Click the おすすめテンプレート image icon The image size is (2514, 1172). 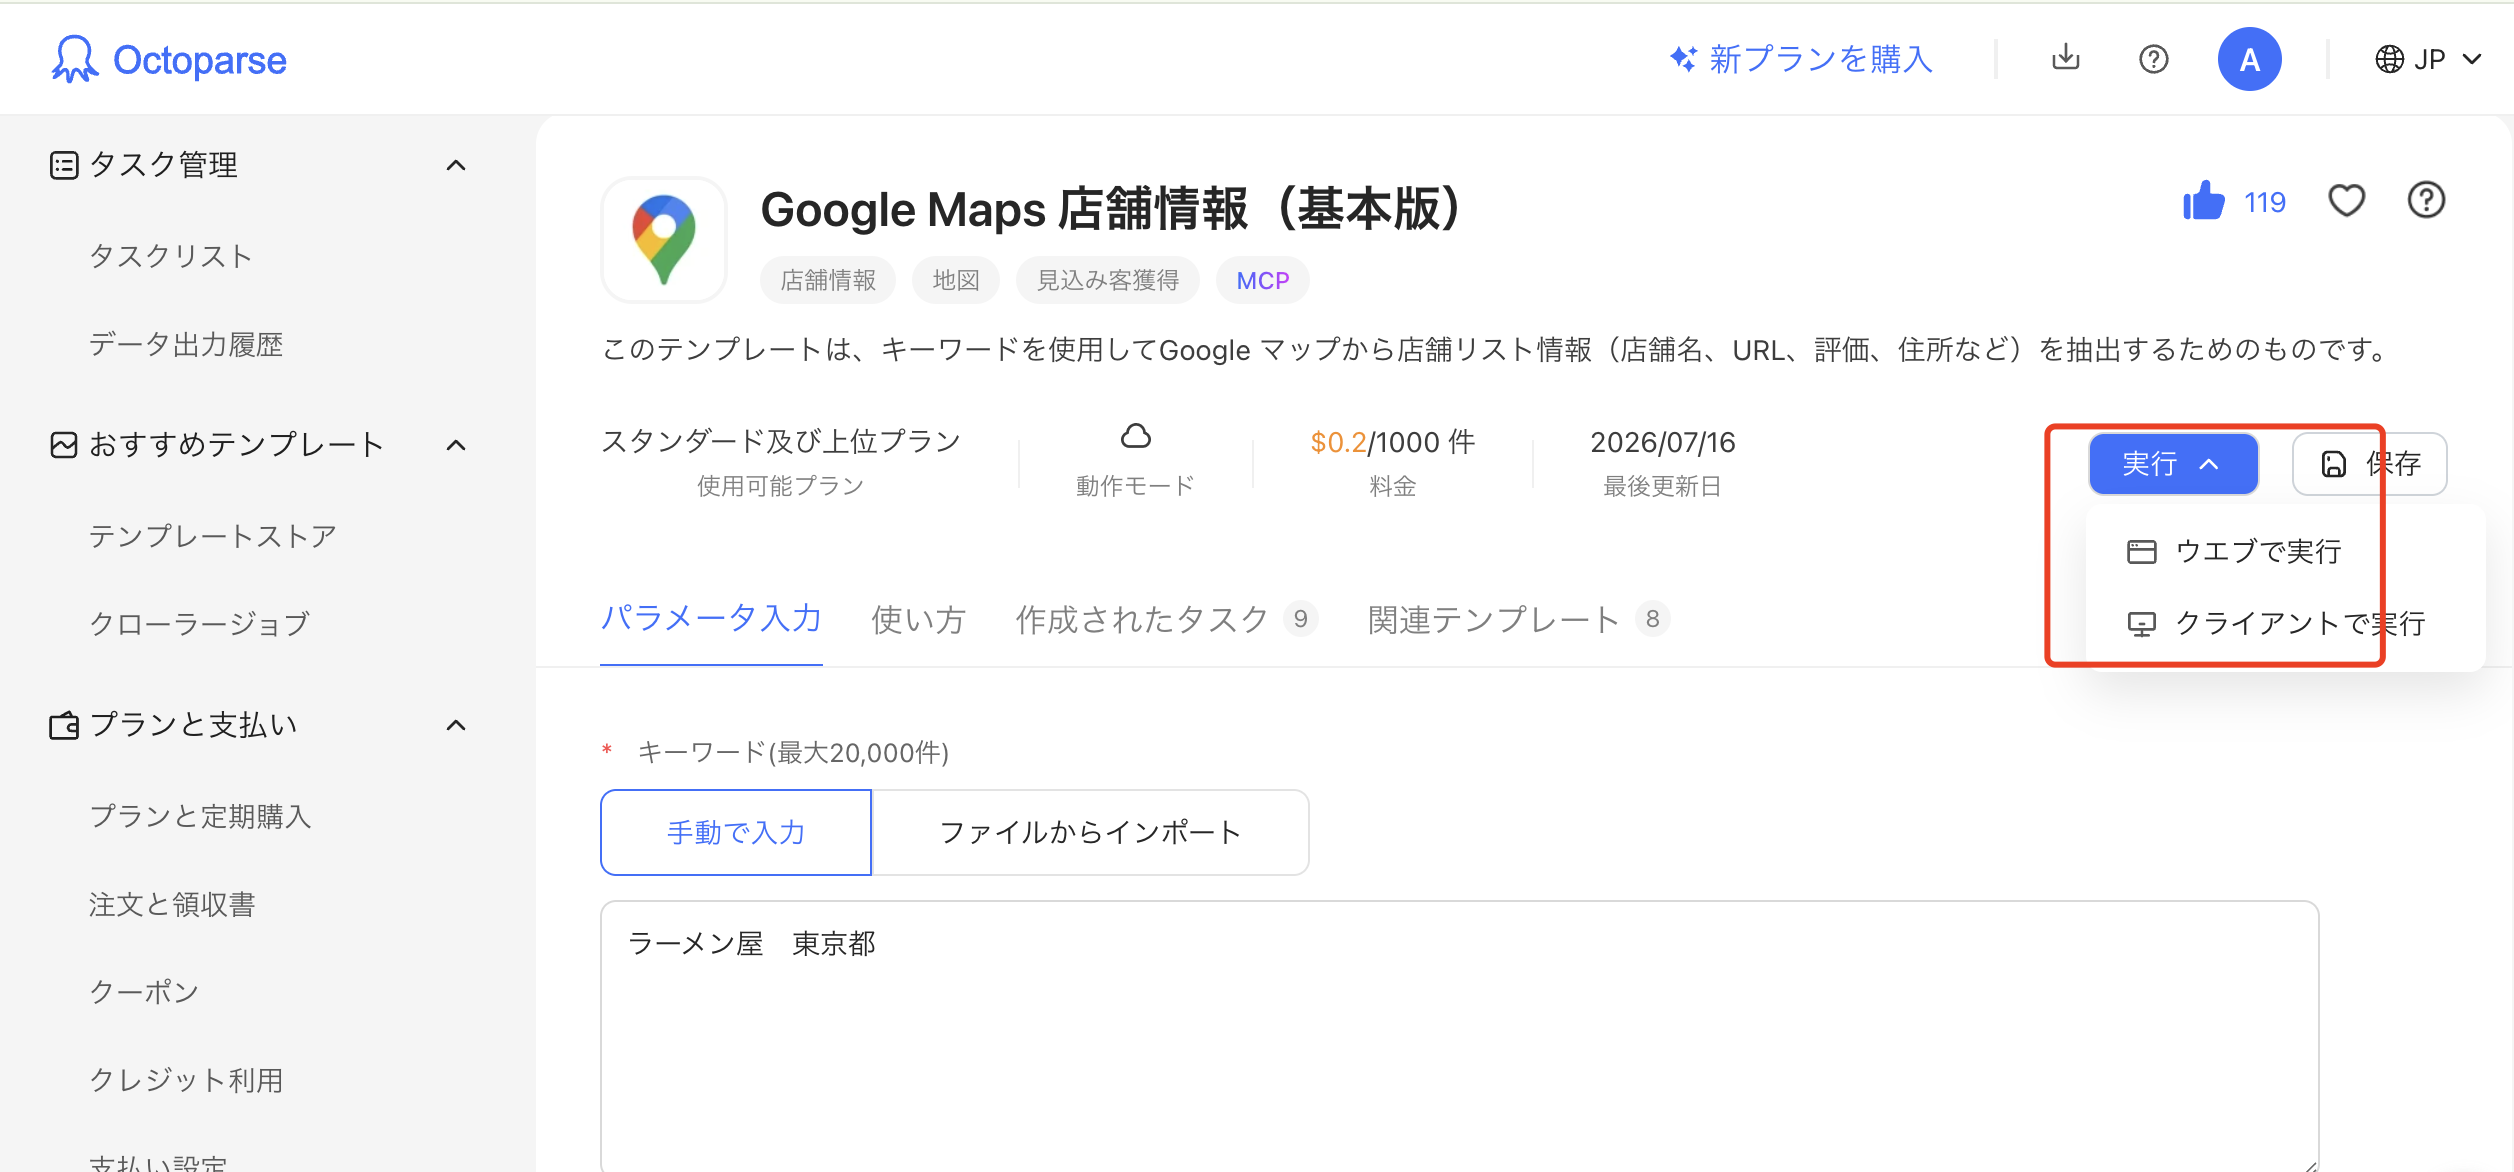click(64, 445)
